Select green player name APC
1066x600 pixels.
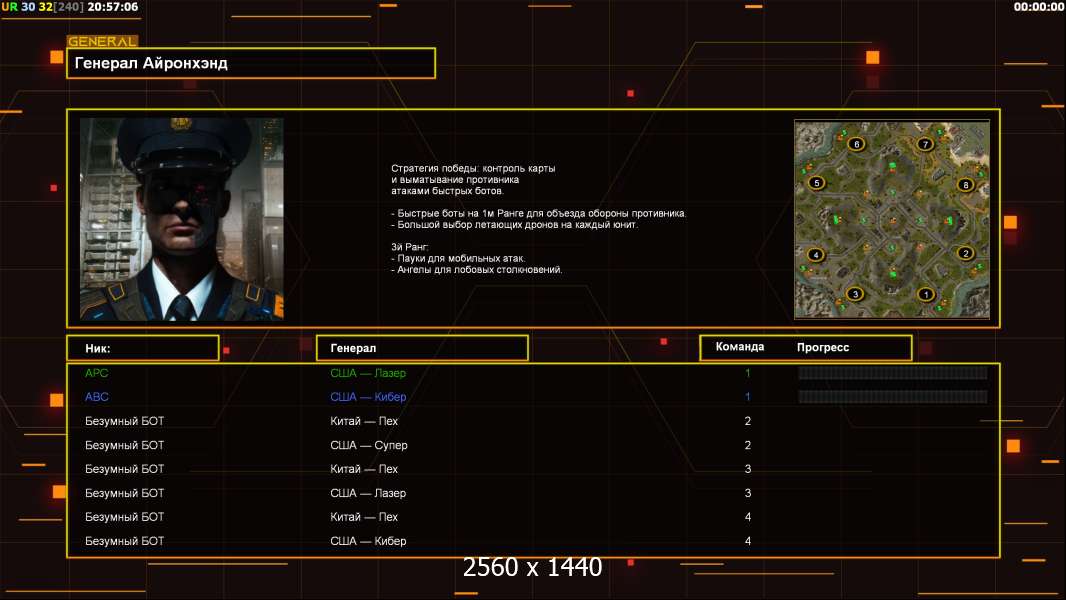coord(97,373)
